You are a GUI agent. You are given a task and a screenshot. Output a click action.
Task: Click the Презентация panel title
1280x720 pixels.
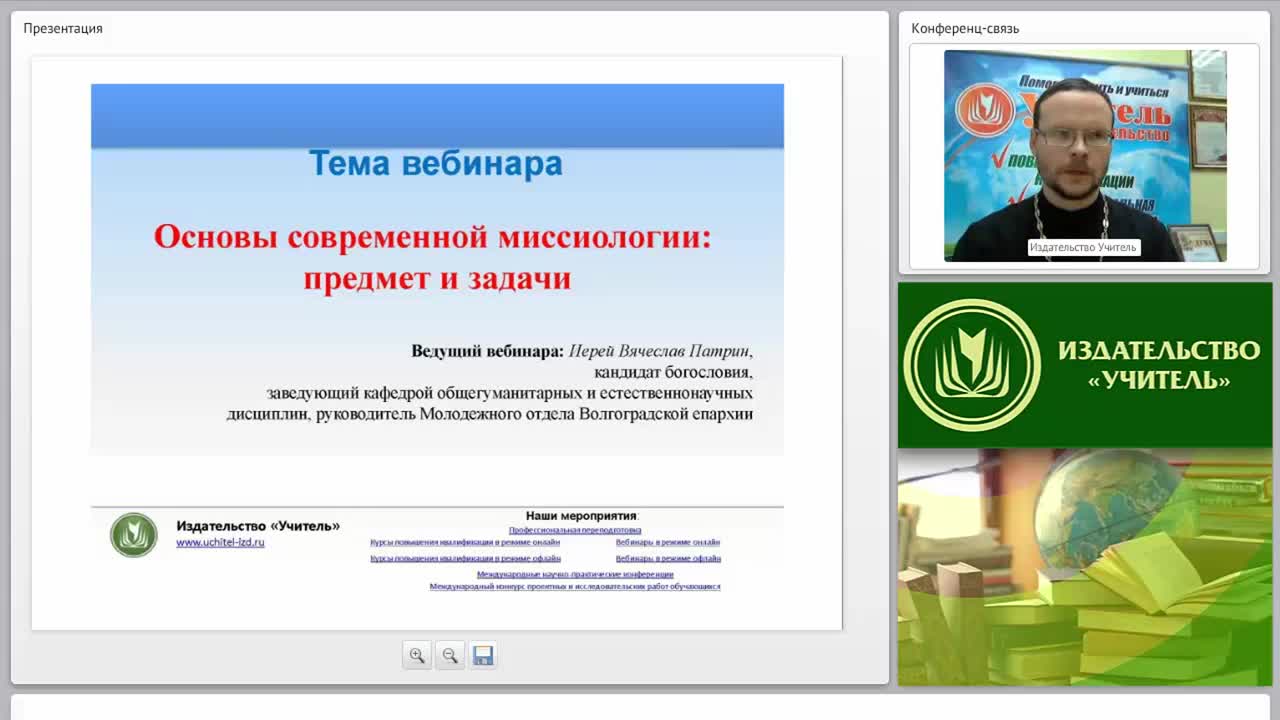tap(63, 28)
